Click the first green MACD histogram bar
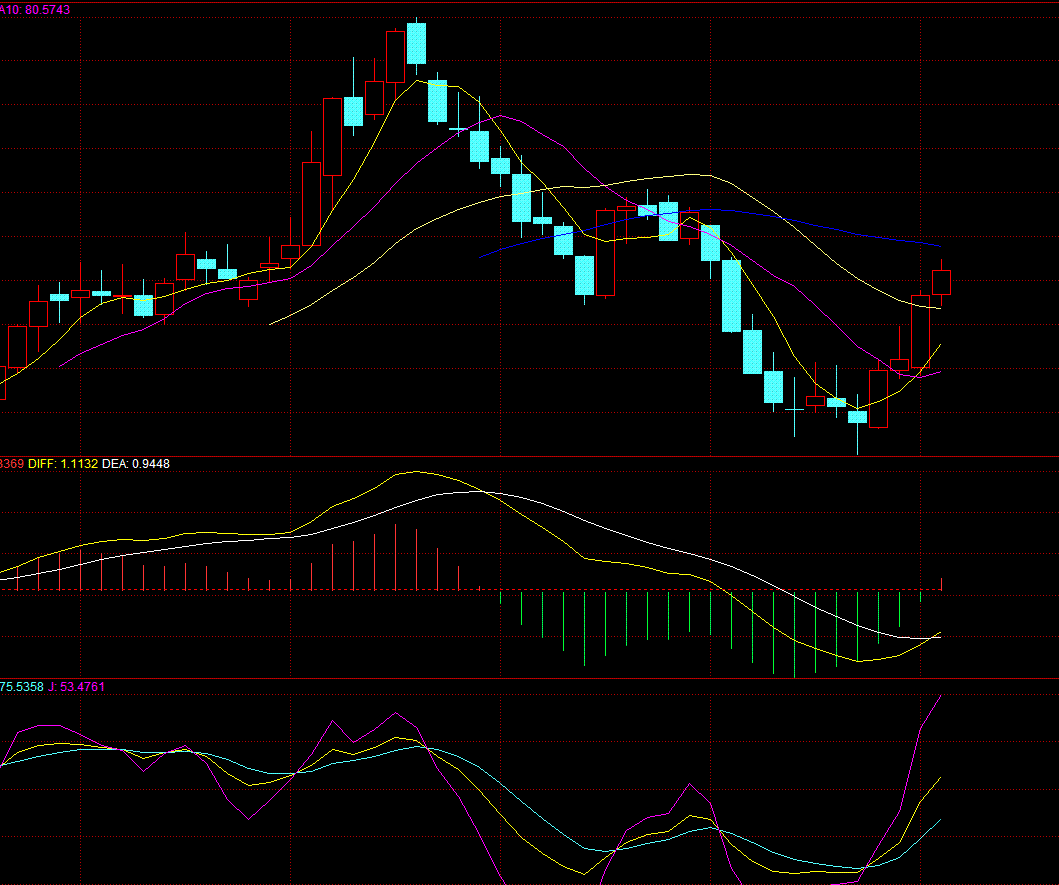Screen dimensions: 1059x885 point(500,597)
